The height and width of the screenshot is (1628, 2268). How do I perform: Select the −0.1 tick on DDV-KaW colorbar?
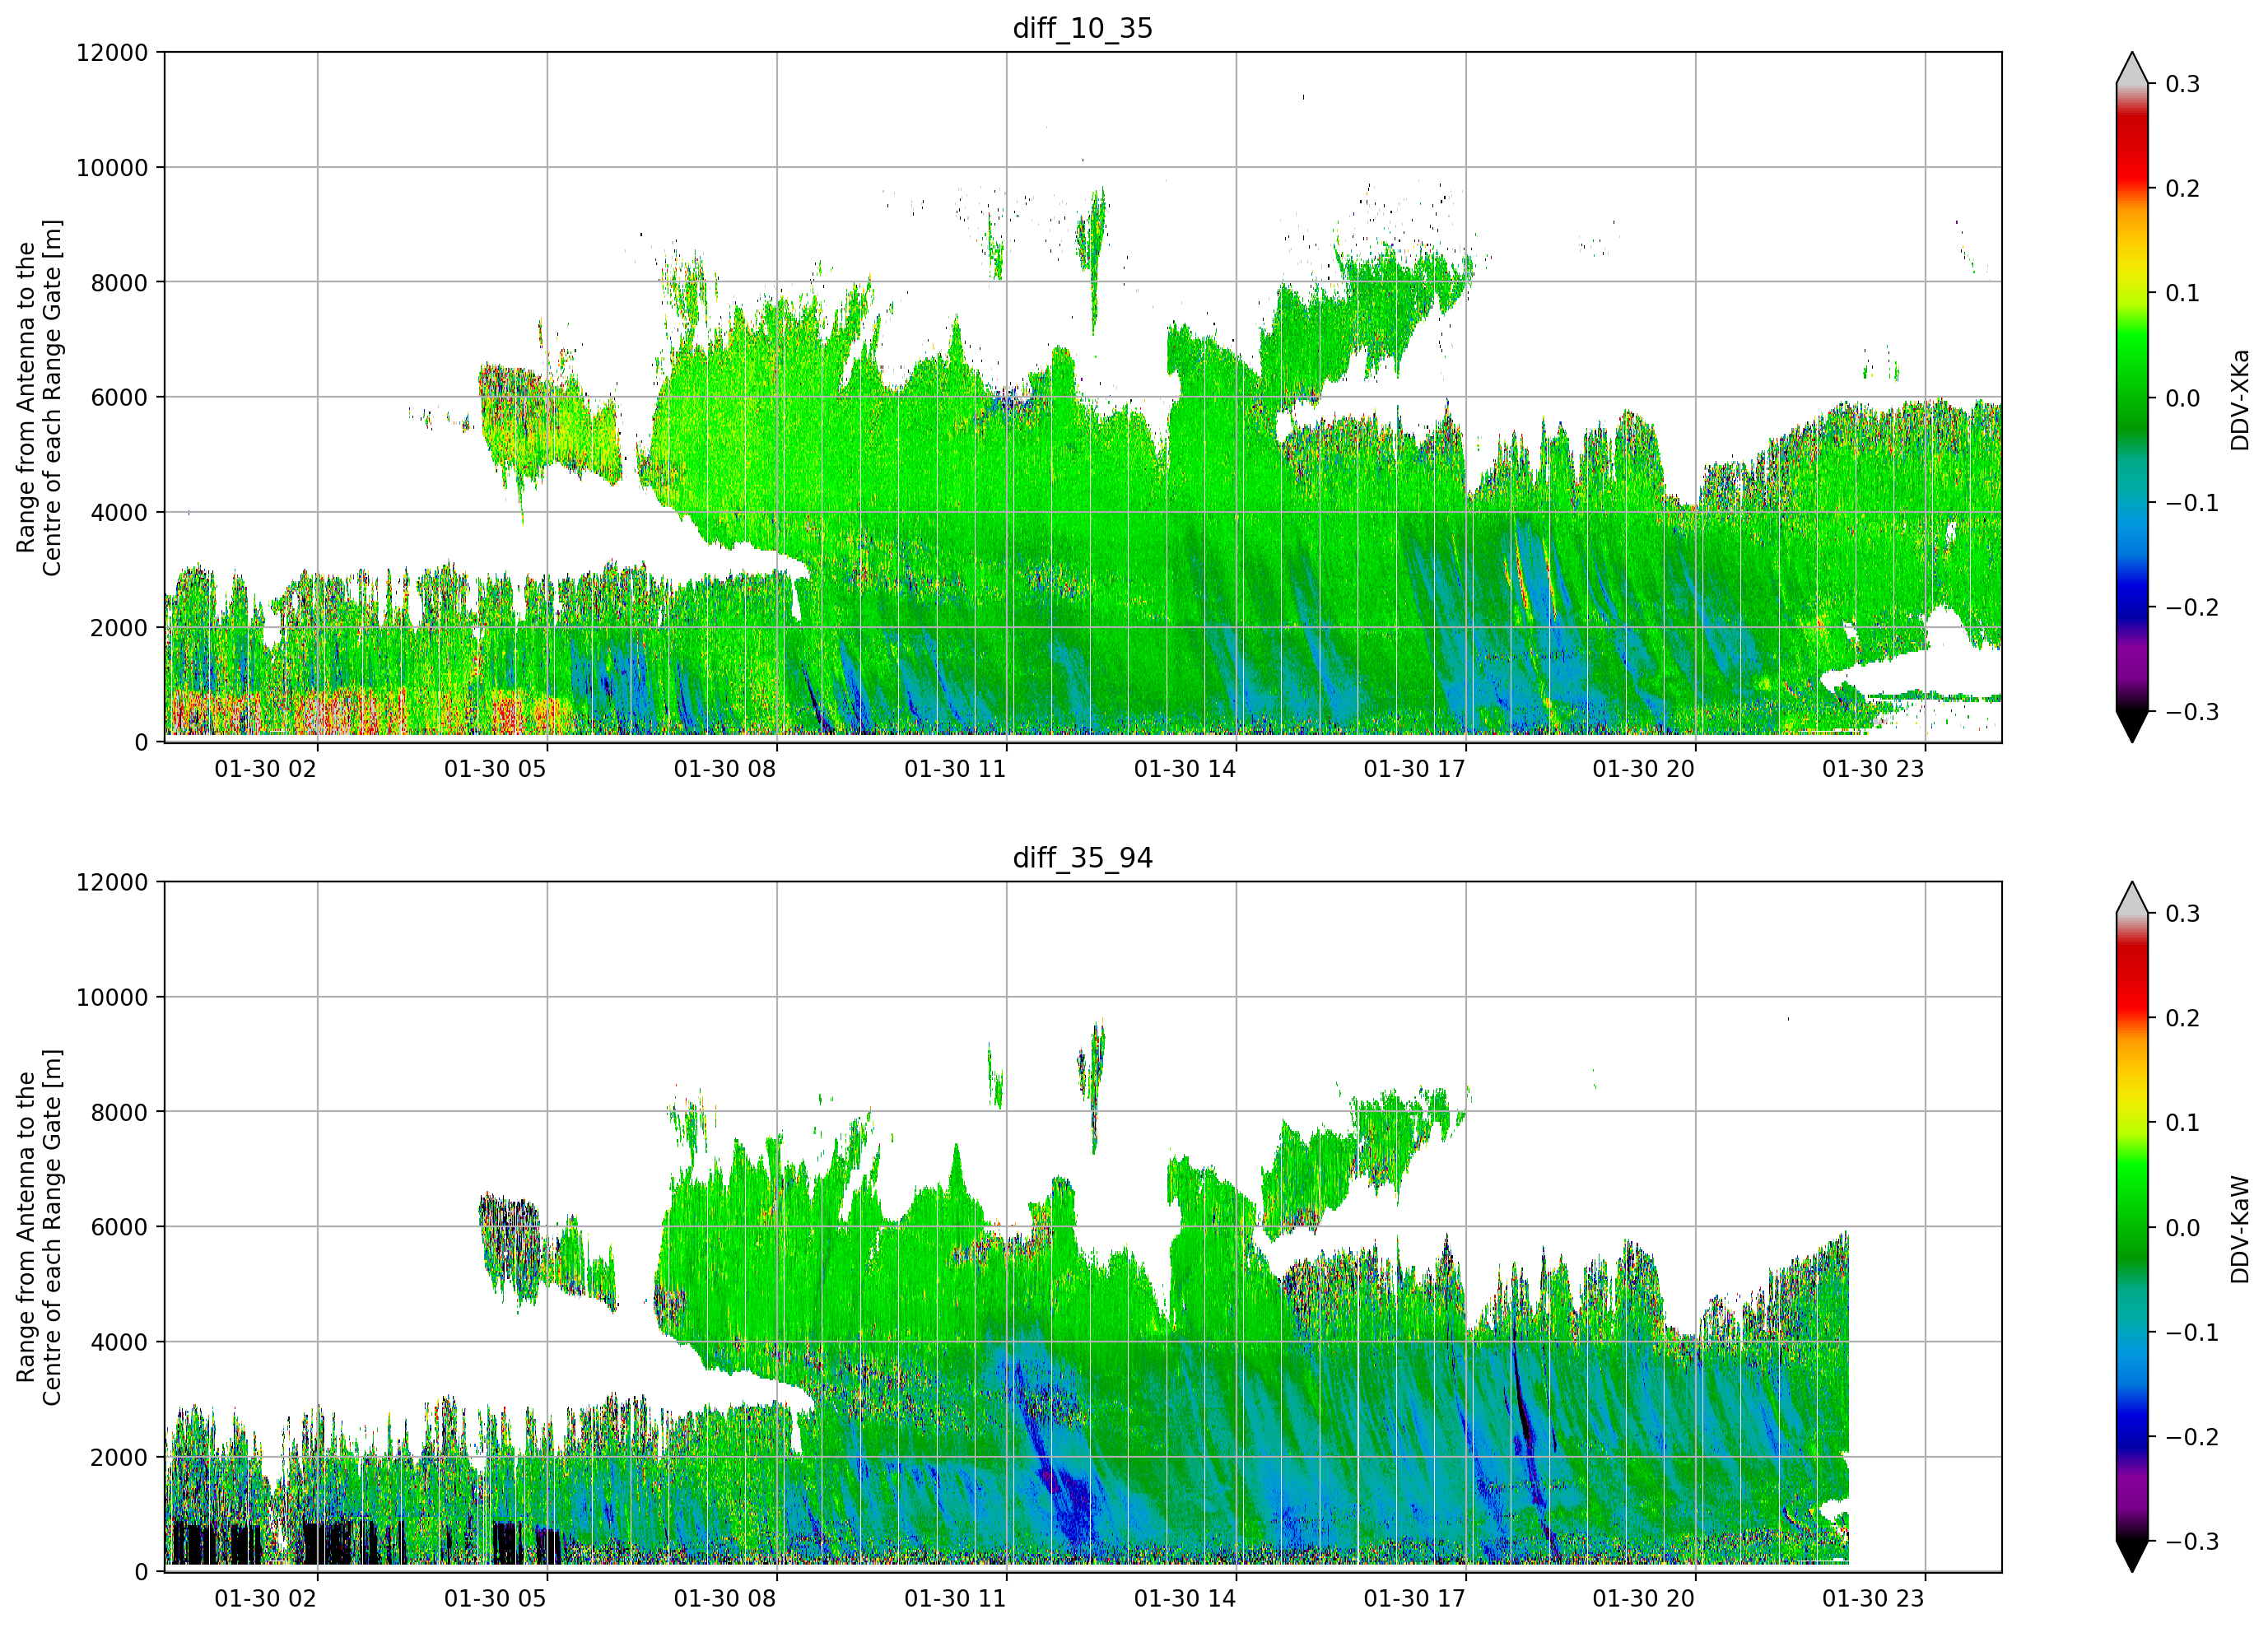(2192, 1333)
